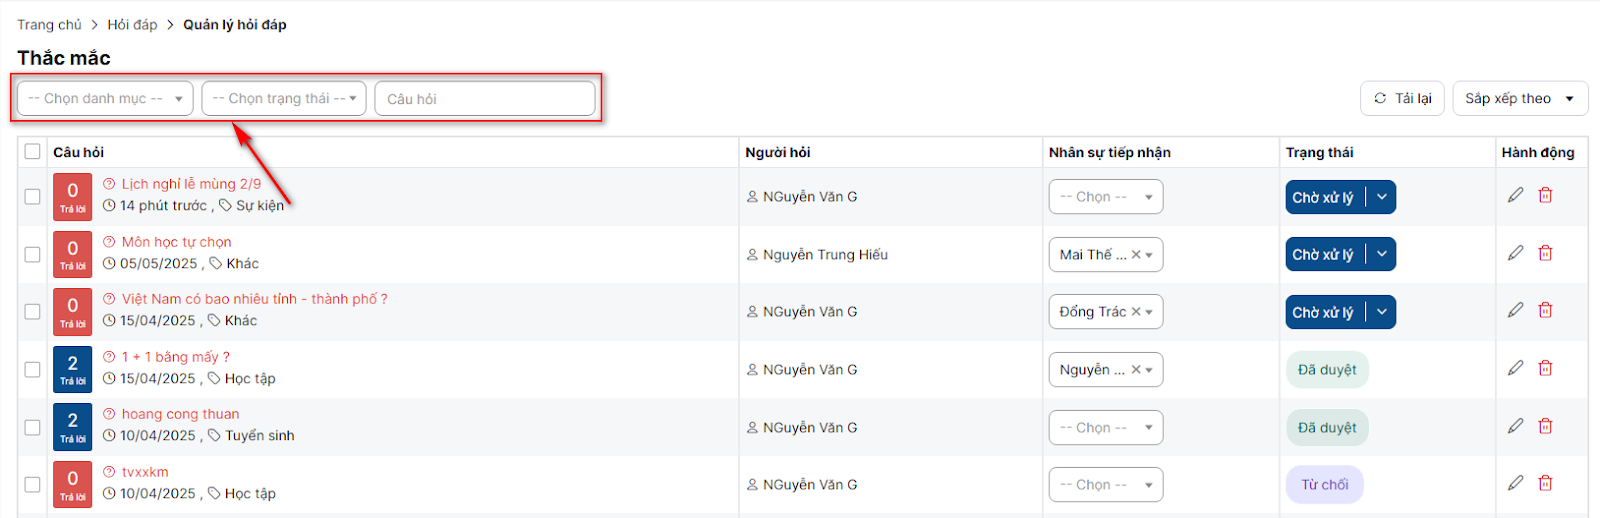This screenshot has width=1600, height=518.
Task: Click trash icon for 'tvxxkm' row
Action: [1545, 483]
